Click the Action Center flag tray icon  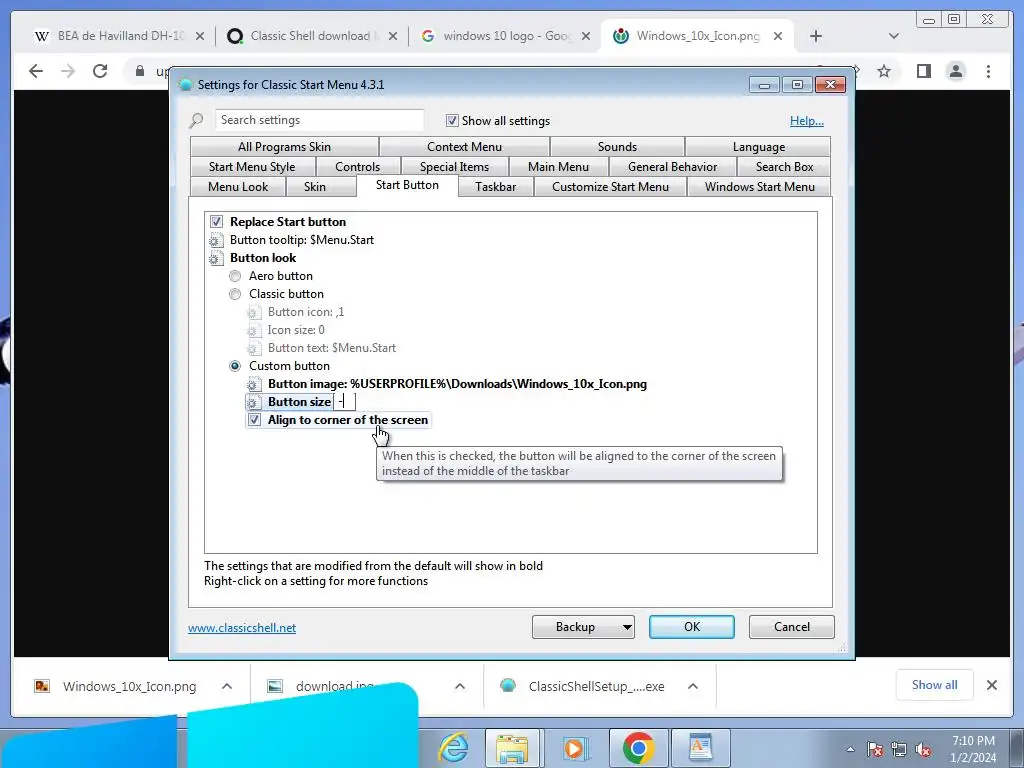tap(874, 749)
